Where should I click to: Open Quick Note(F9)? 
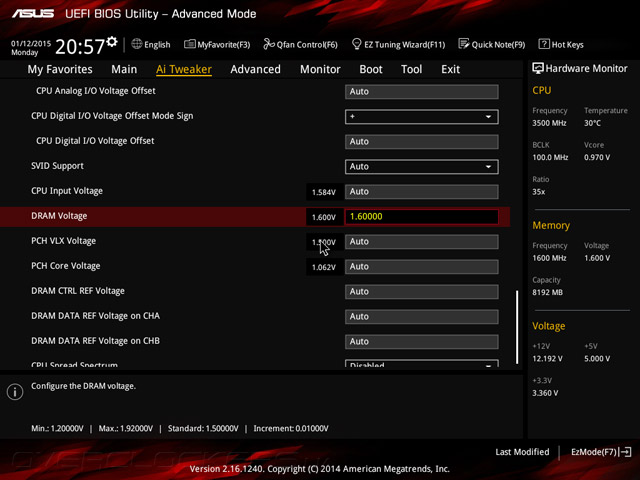(498, 44)
